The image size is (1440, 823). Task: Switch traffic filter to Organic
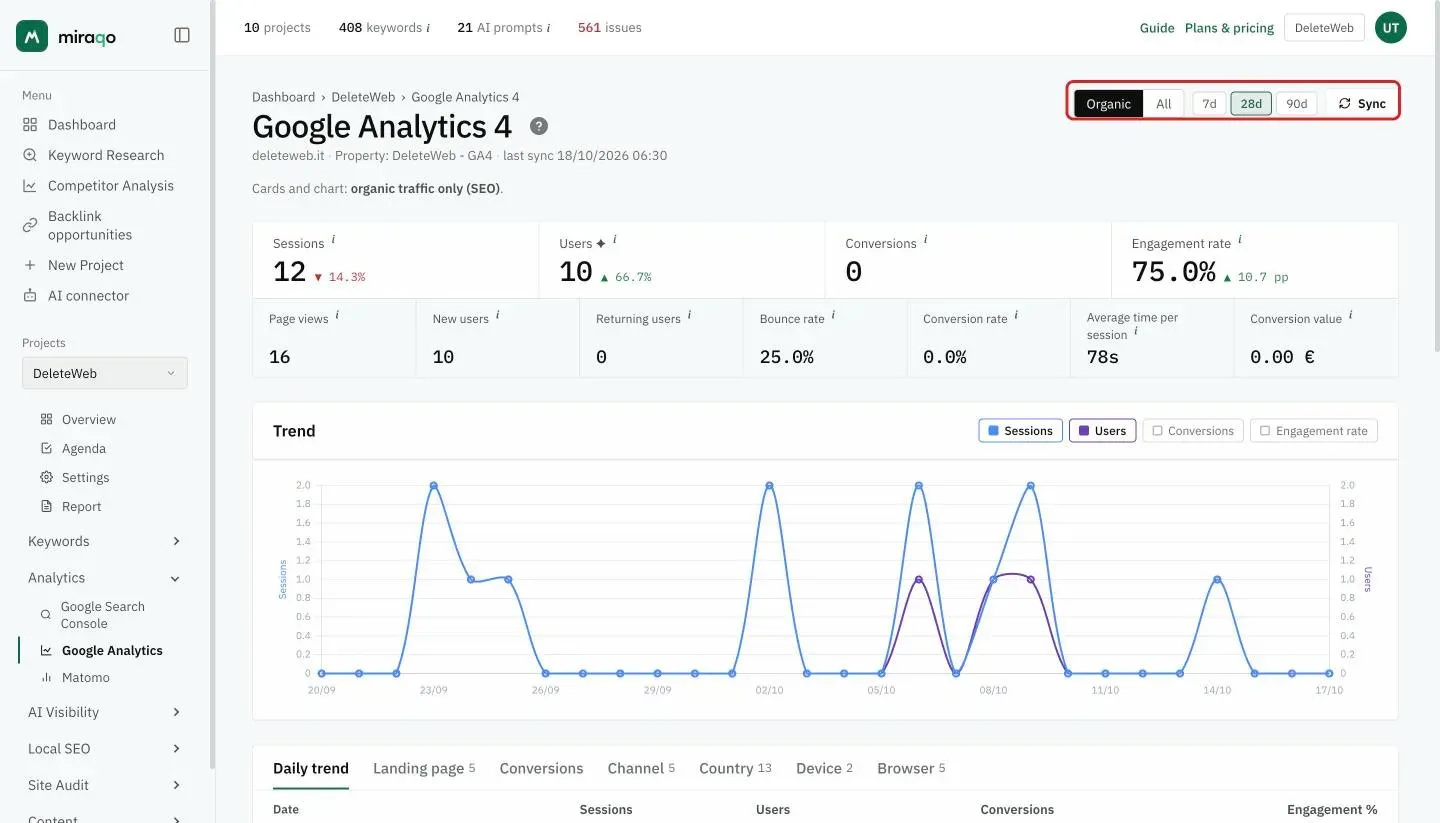pos(1108,104)
